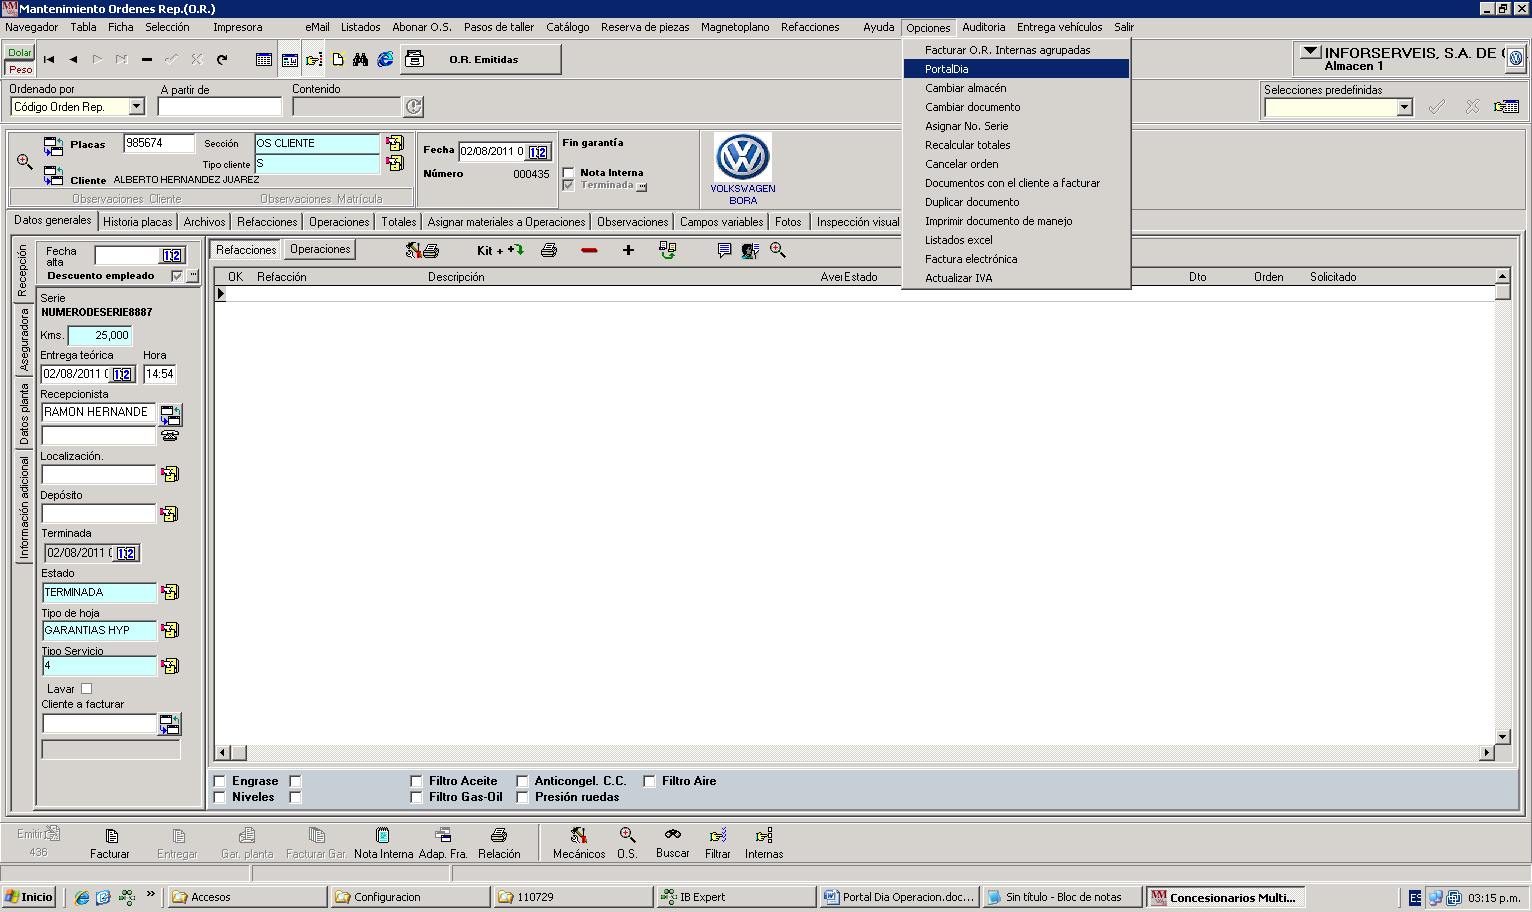
Task: Enable the Engrase checkbox
Action: tap(220, 781)
